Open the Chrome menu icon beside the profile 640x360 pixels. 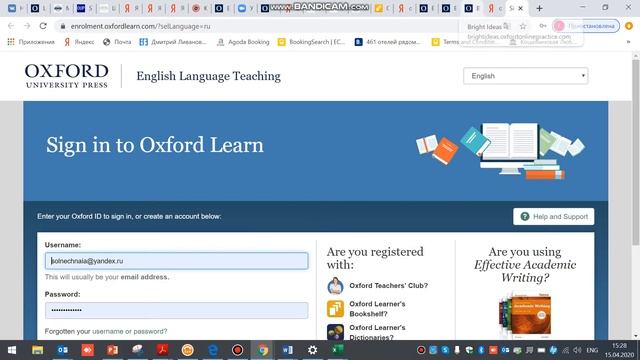click(629, 26)
